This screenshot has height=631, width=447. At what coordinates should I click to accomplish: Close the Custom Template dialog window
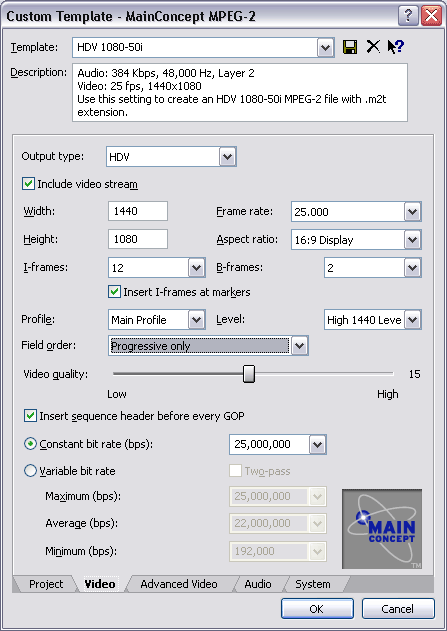click(x=431, y=16)
